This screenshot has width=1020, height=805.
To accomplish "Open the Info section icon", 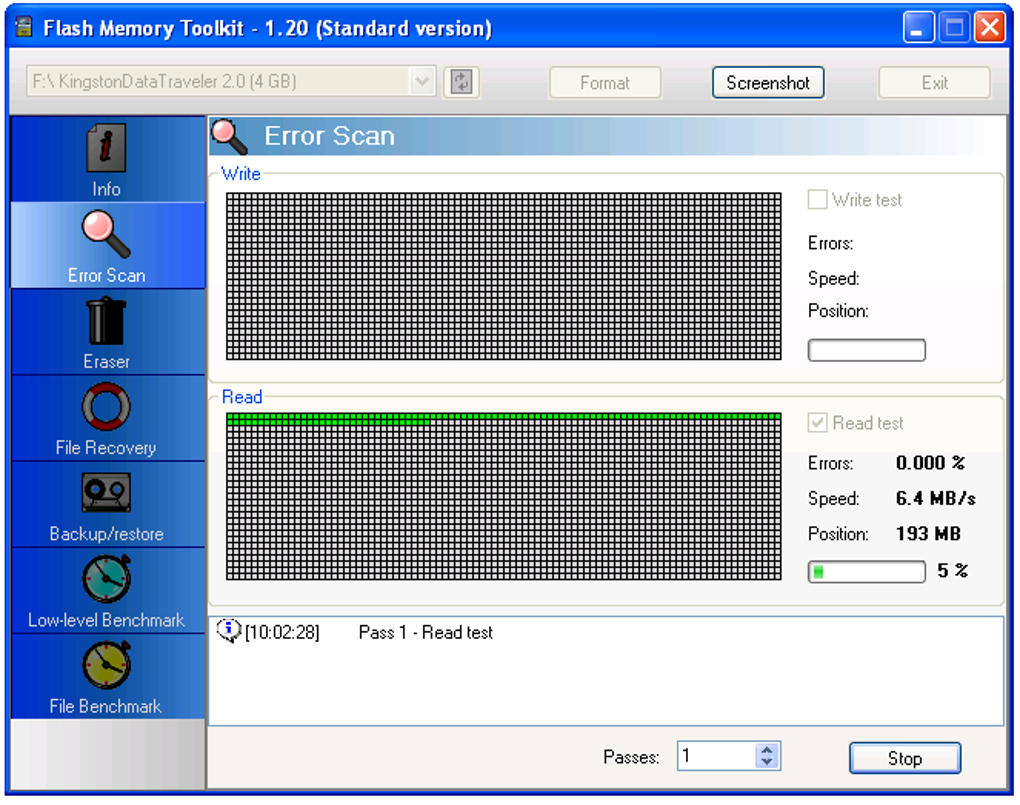I will 105,148.
